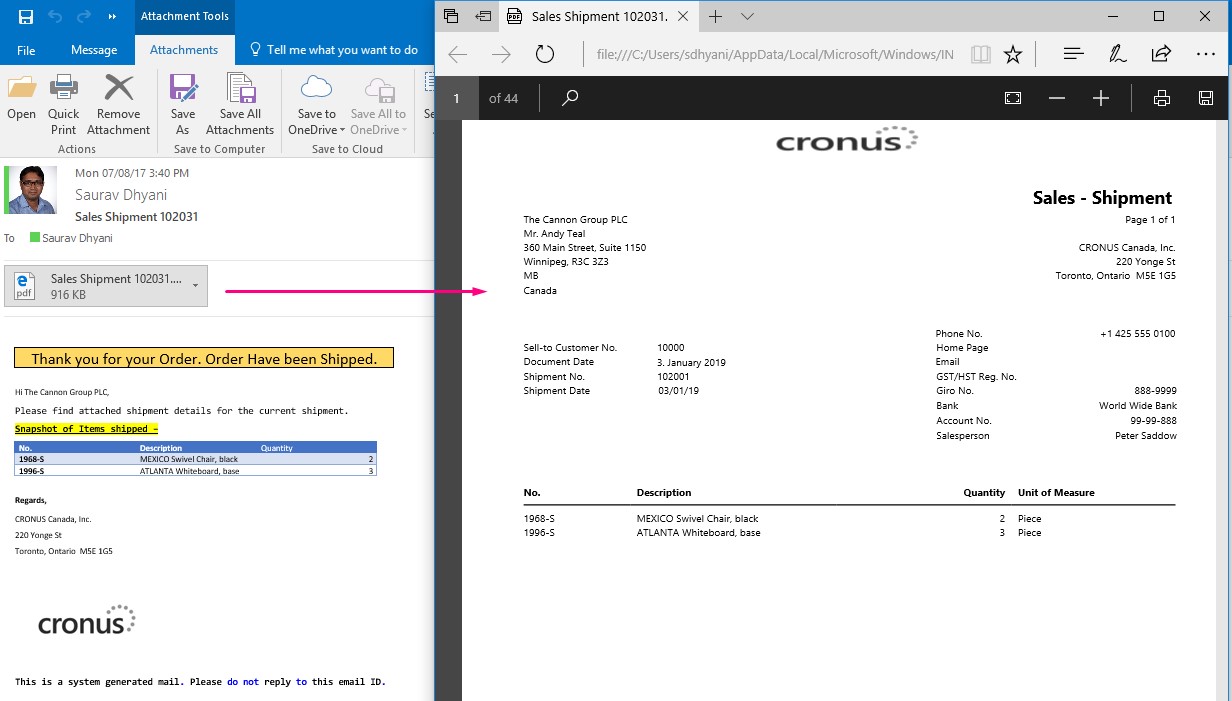The width and height of the screenshot is (1232, 701).
Task: Refresh the page in Edge
Action: 545,54
